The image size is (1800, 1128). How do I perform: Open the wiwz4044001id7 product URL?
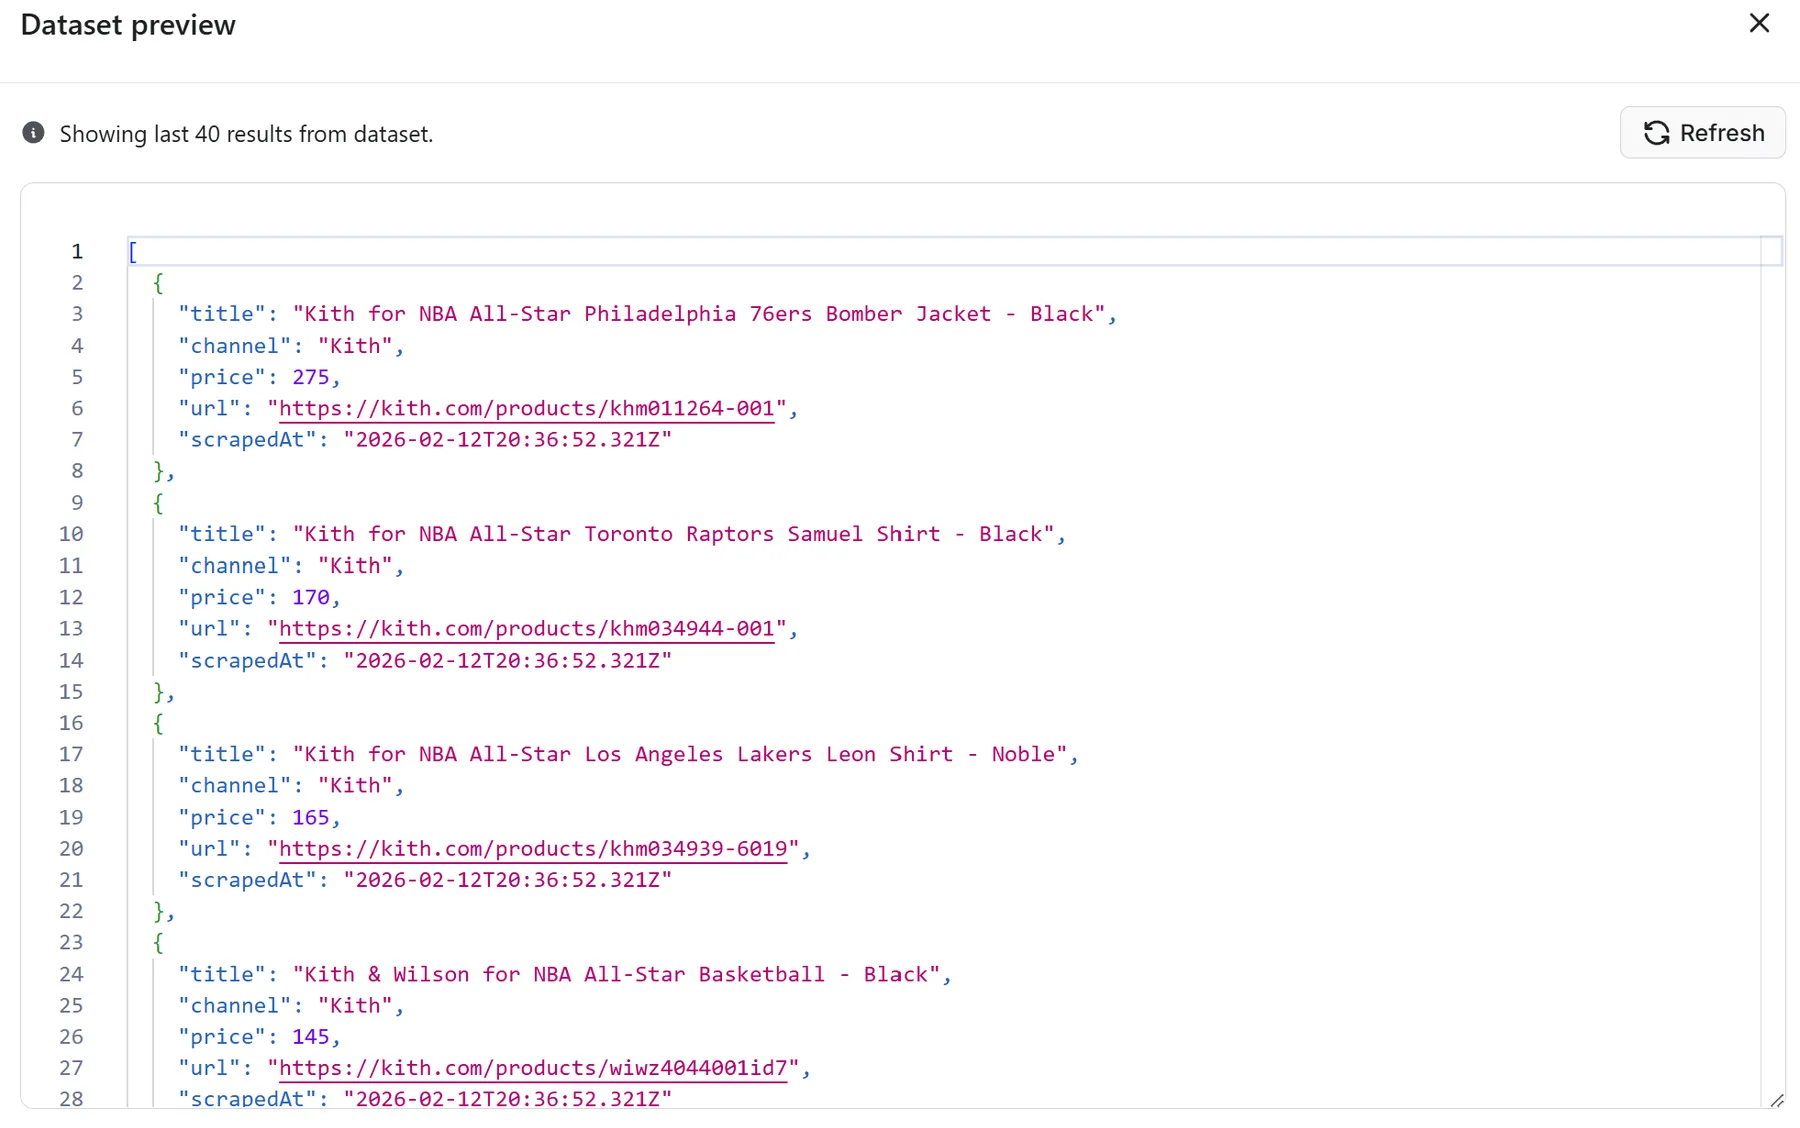pos(533,1068)
